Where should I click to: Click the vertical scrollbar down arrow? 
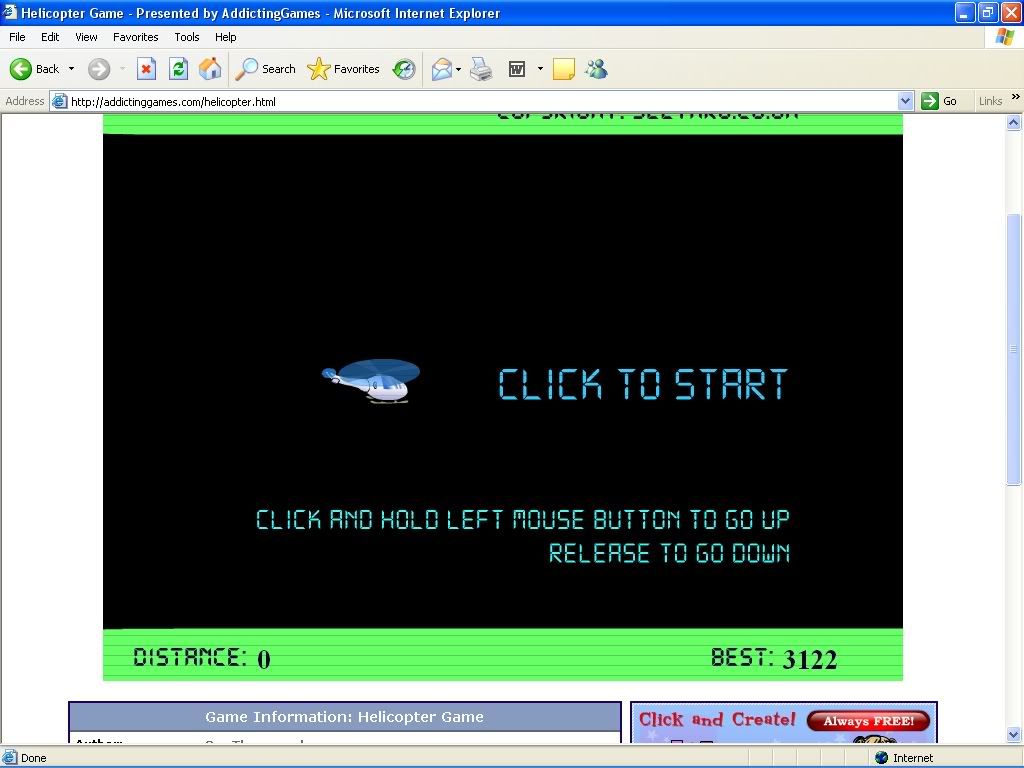tap(1014, 735)
